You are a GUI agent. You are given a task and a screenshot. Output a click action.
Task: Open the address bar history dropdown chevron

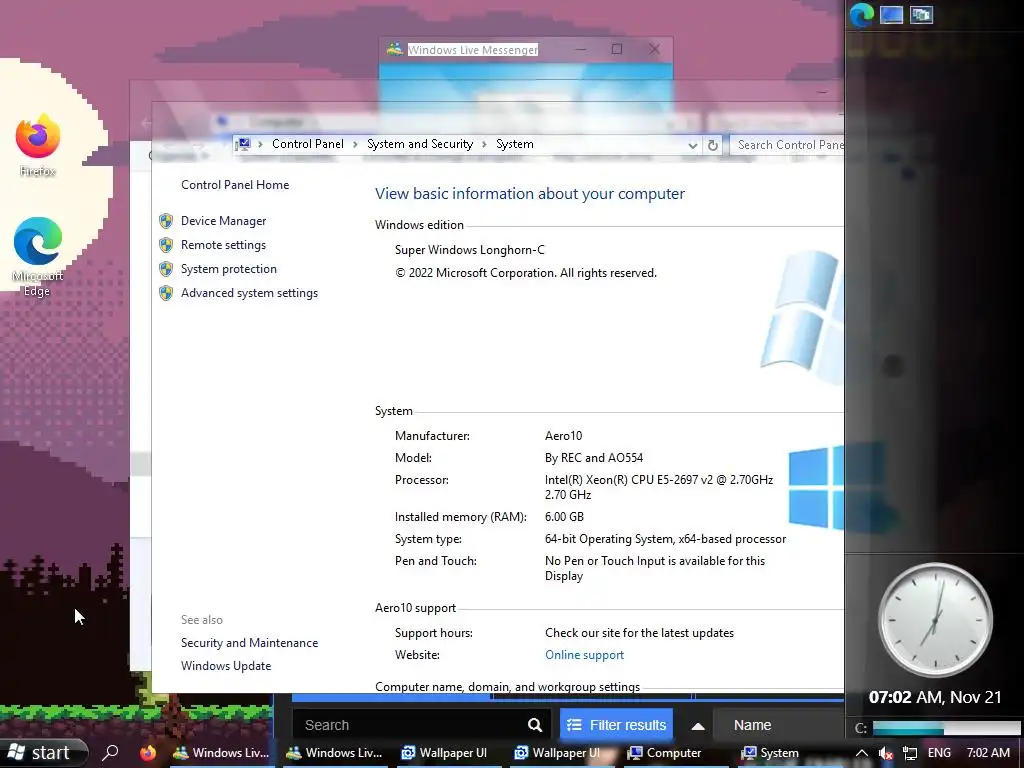pyautogui.click(x=692, y=146)
